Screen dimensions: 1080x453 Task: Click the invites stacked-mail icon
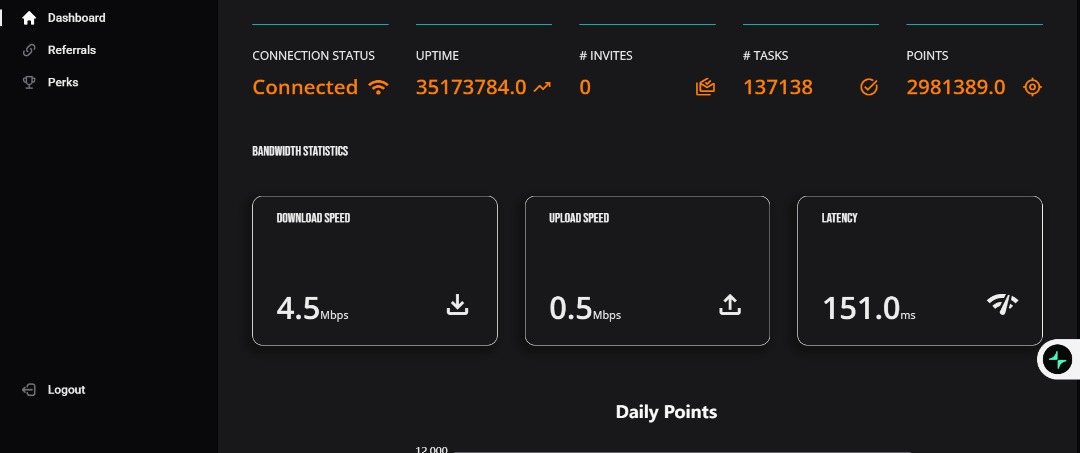(705, 87)
